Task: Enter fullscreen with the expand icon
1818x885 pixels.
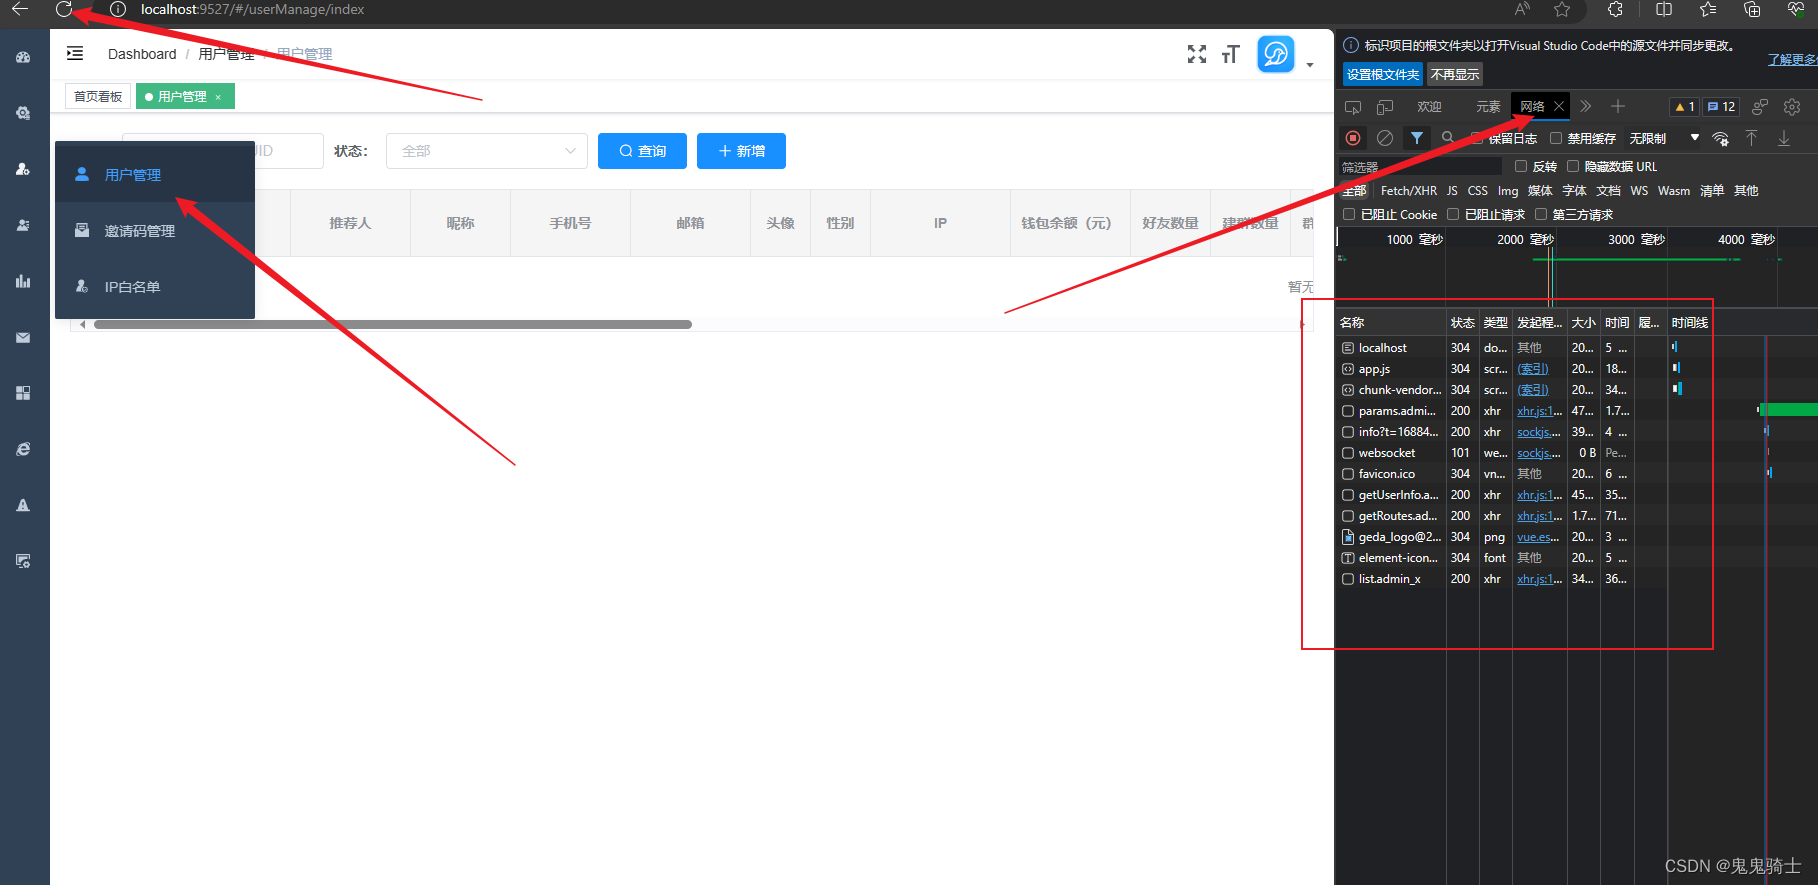Action: (1197, 54)
